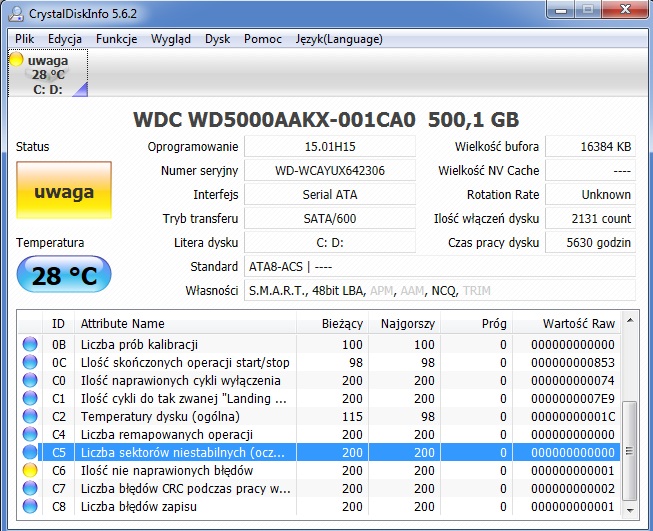Screen dimensions: 653x531
Task: Click the ID column header
Action: point(58,324)
